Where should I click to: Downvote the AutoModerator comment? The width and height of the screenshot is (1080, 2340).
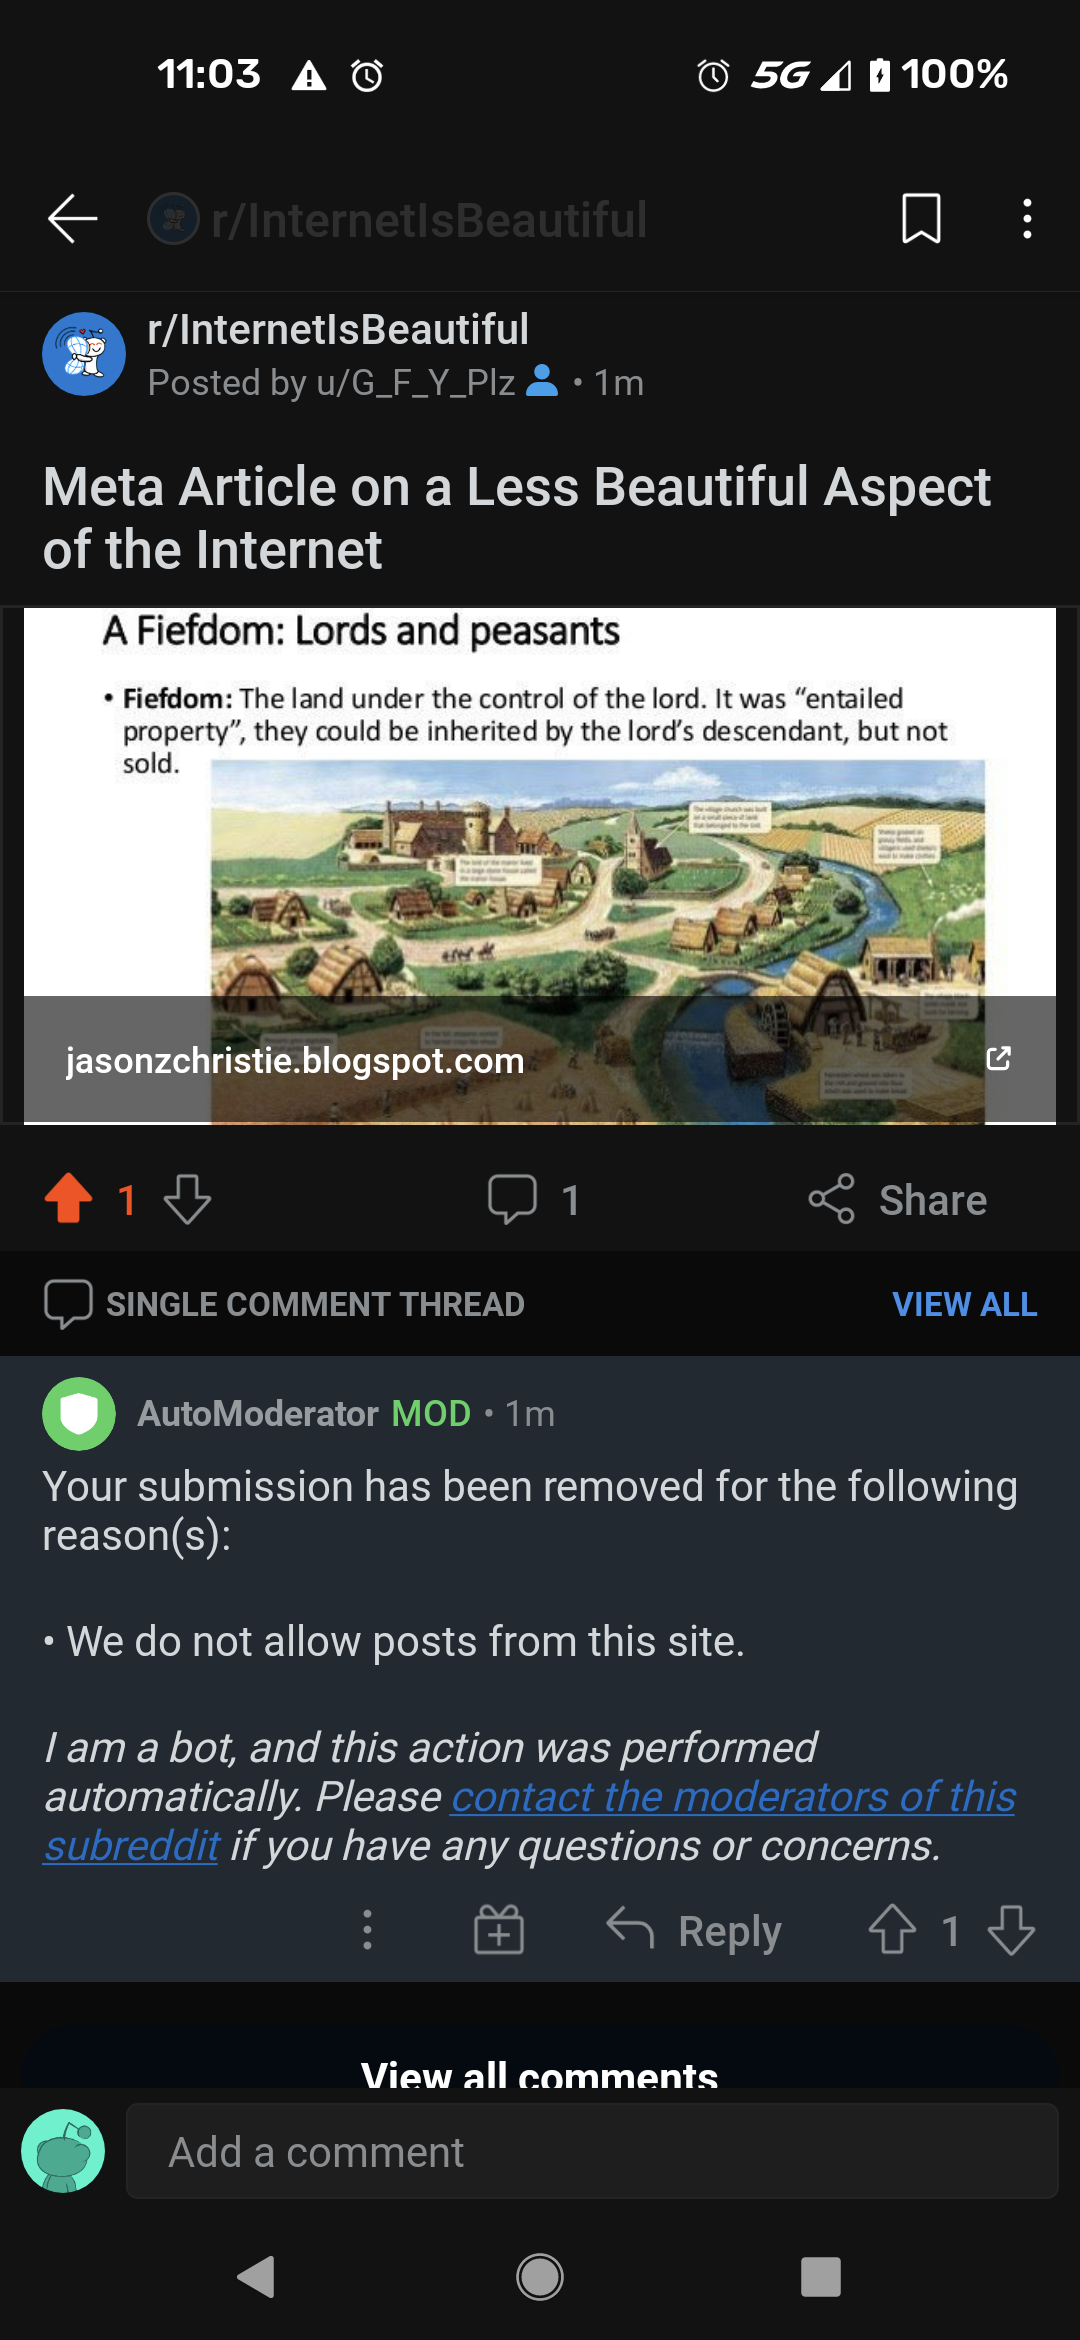1011,1929
